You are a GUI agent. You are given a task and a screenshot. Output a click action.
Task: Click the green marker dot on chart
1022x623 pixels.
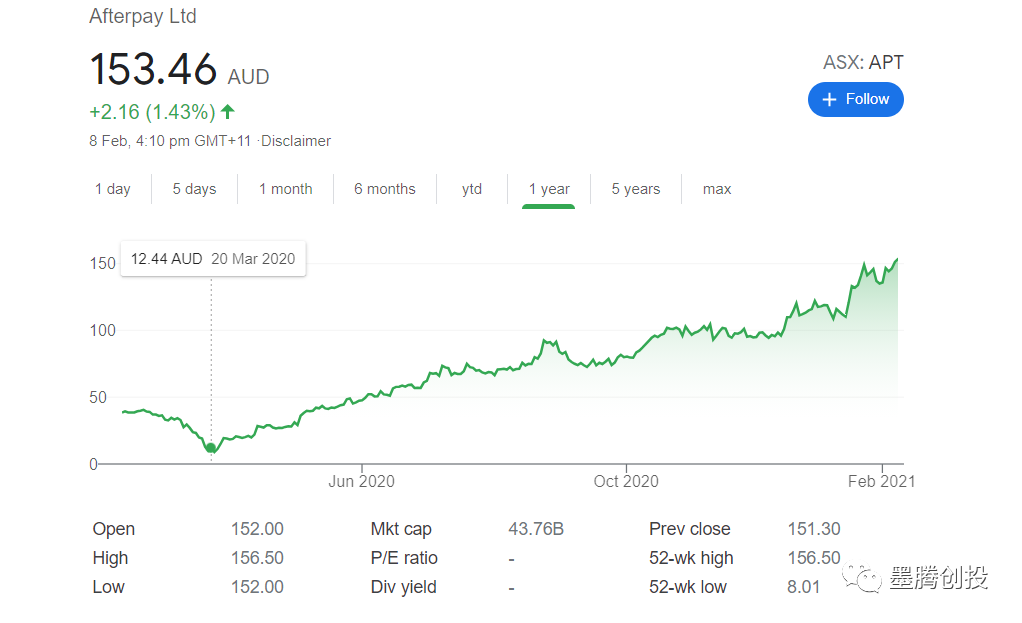[x=211, y=448]
